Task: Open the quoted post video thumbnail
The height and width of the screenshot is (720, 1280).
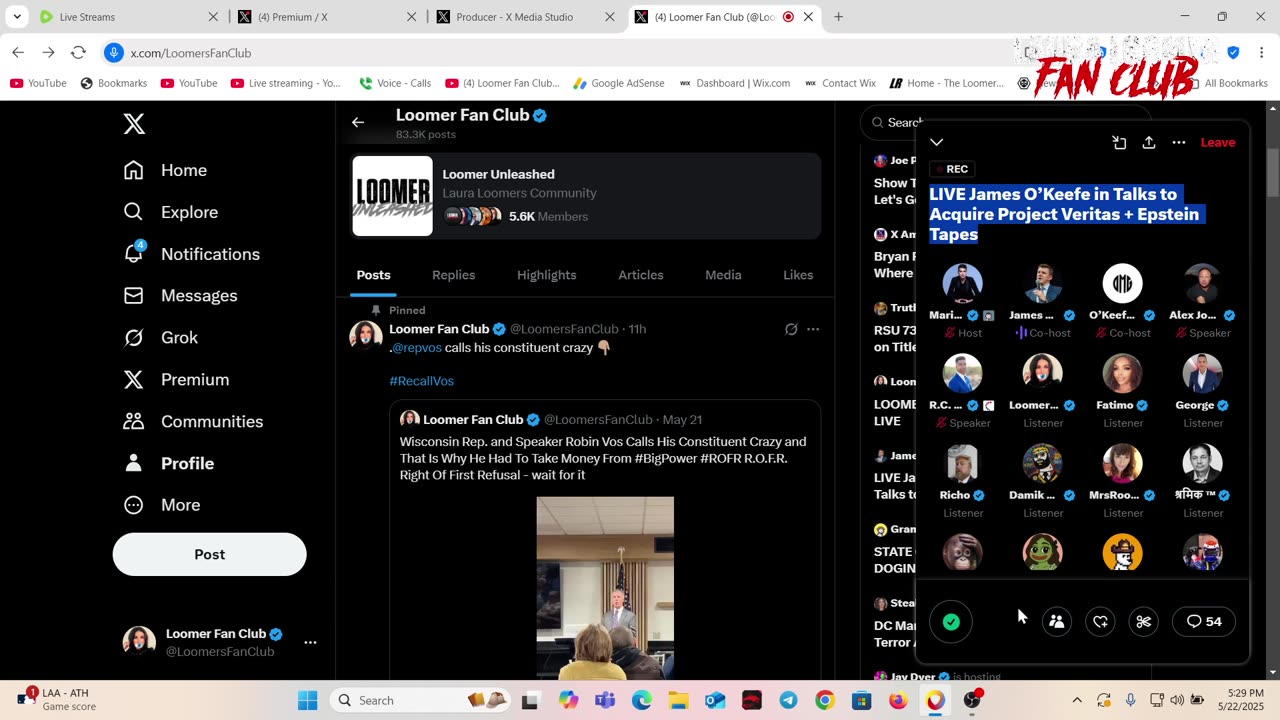Action: (605, 588)
